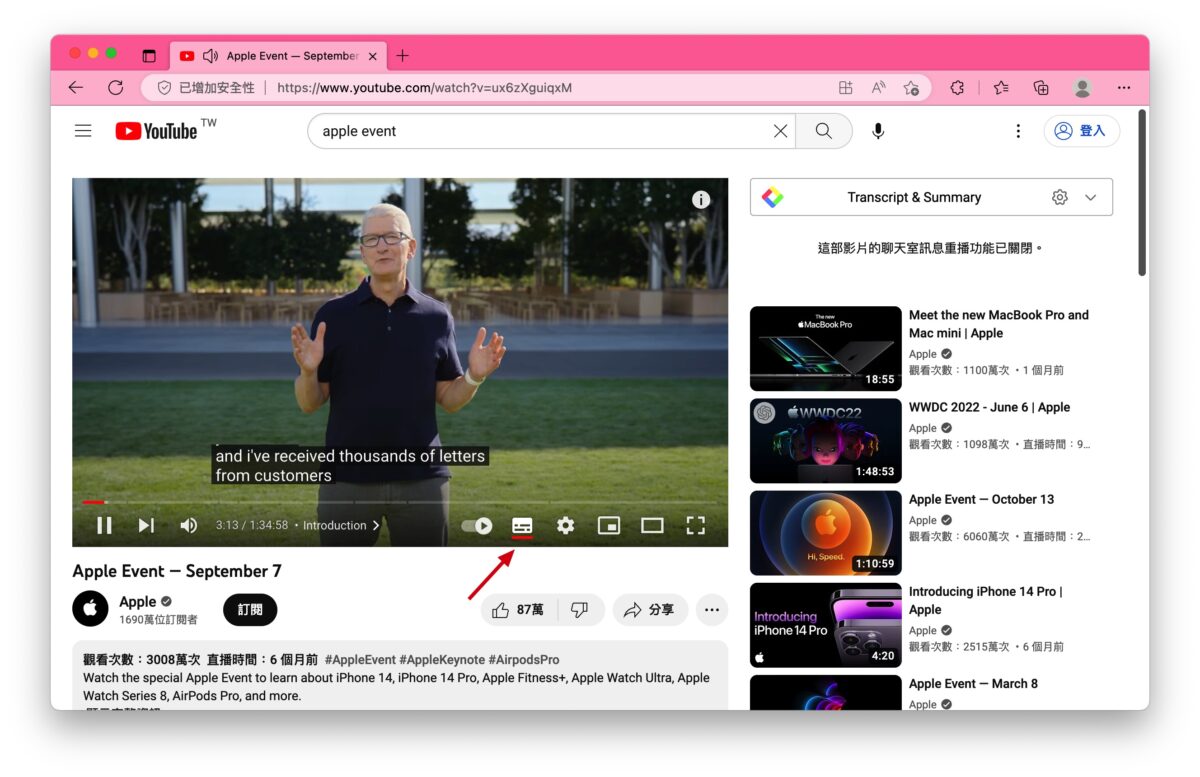
Task: Open the Apple channel name link
Action: (138, 601)
